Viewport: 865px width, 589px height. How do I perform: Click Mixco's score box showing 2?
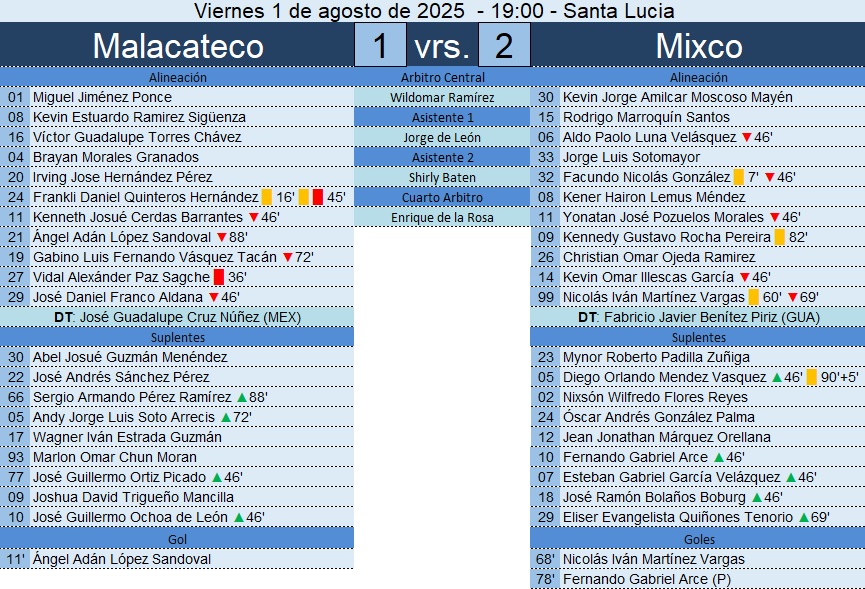click(x=504, y=46)
